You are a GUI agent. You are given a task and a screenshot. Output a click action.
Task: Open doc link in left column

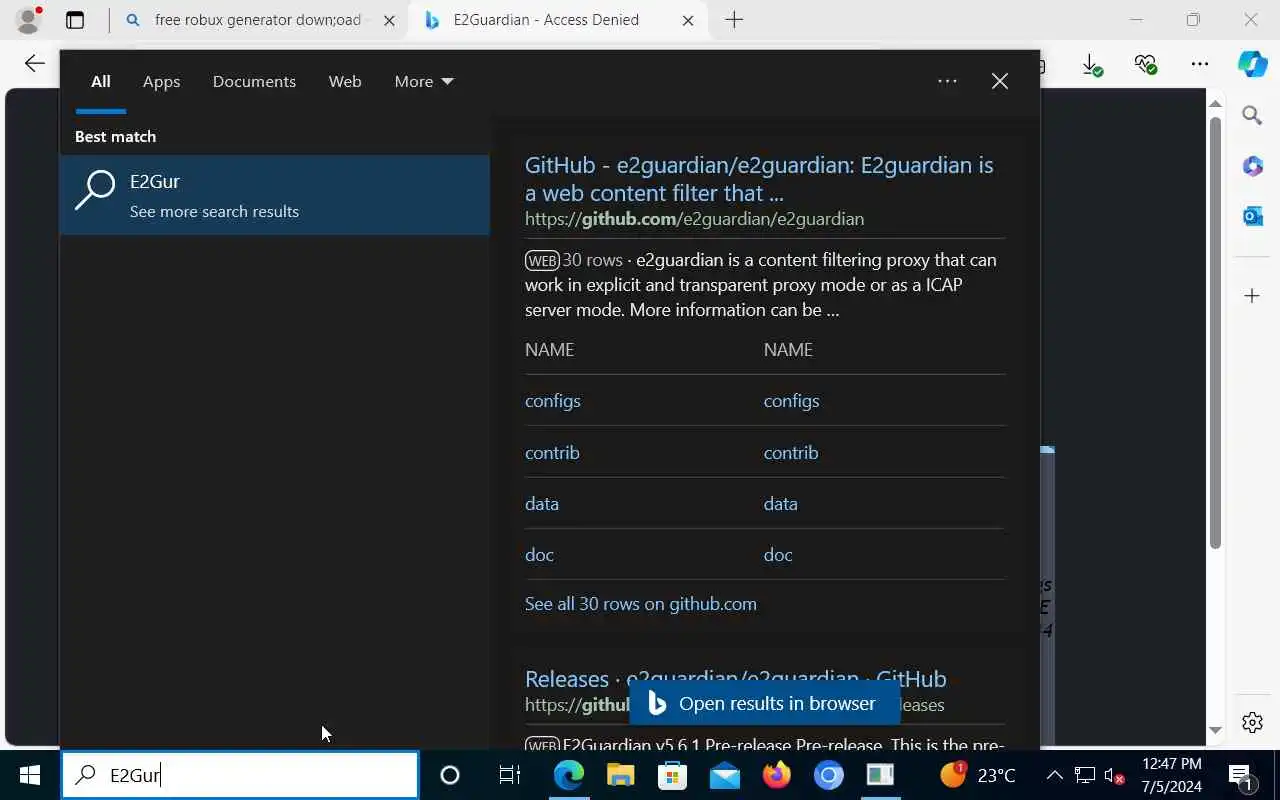[x=539, y=555]
